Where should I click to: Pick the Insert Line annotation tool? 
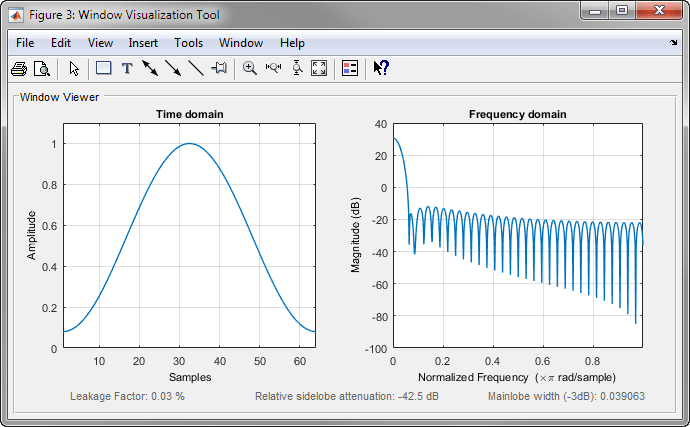tap(196, 68)
